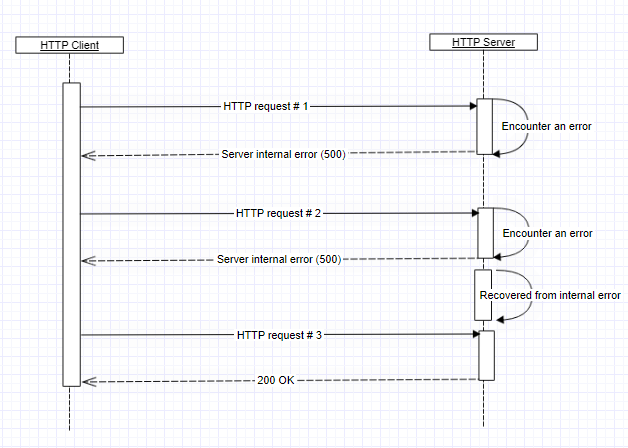Click the 200 OK response label

click(x=276, y=380)
